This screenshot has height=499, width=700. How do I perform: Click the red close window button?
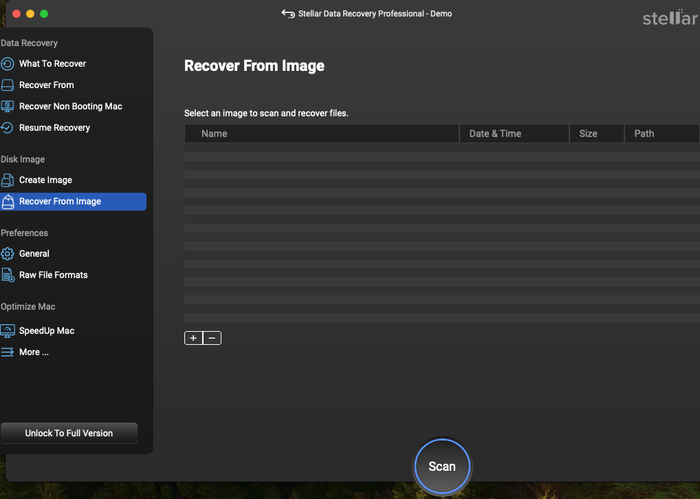[x=17, y=14]
